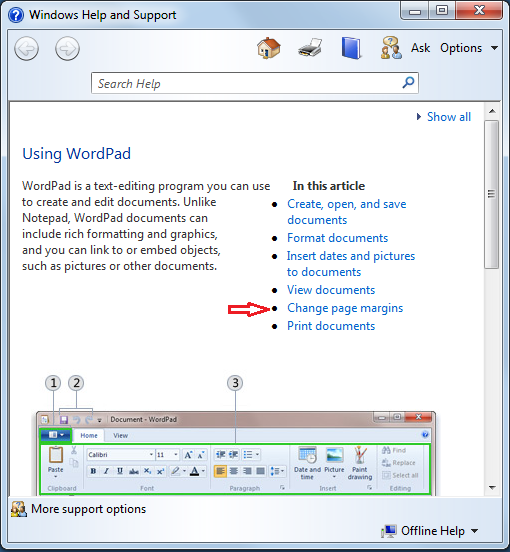The height and width of the screenshot is (552, 510).
Task: Click the vertical scrollbar thumb
Action: [491, 194]
